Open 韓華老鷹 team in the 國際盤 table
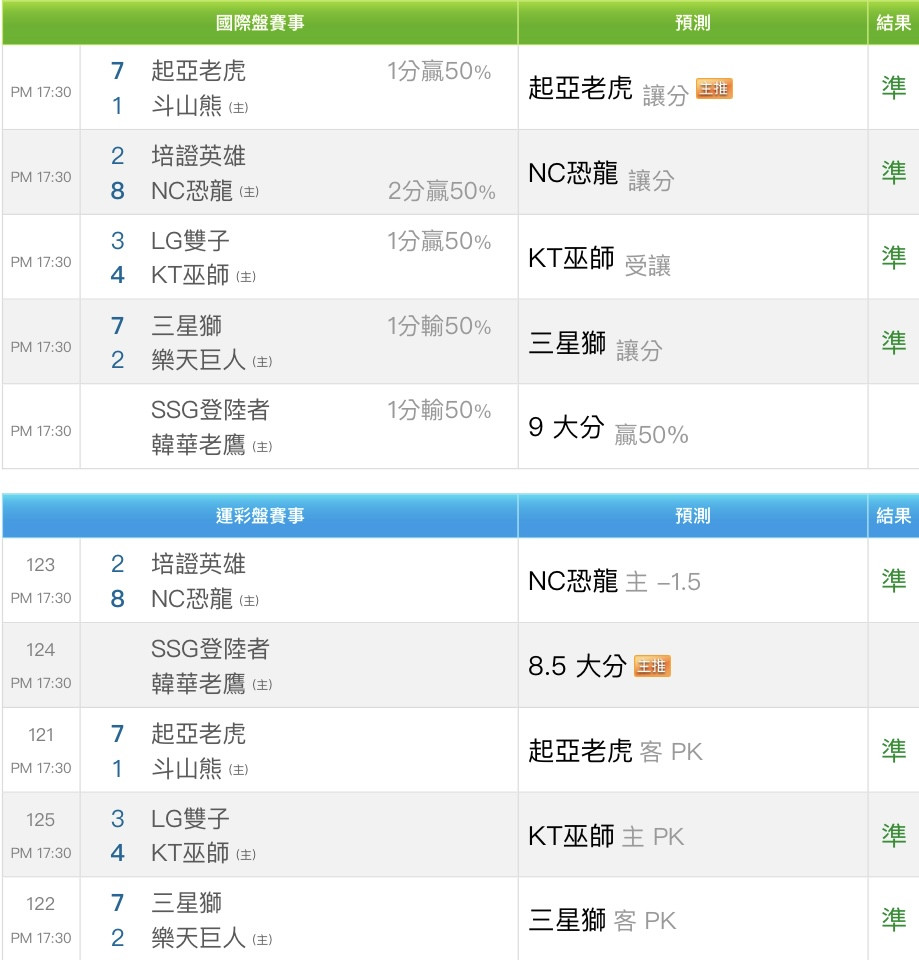The image size is (919, 960). point(198,444)
